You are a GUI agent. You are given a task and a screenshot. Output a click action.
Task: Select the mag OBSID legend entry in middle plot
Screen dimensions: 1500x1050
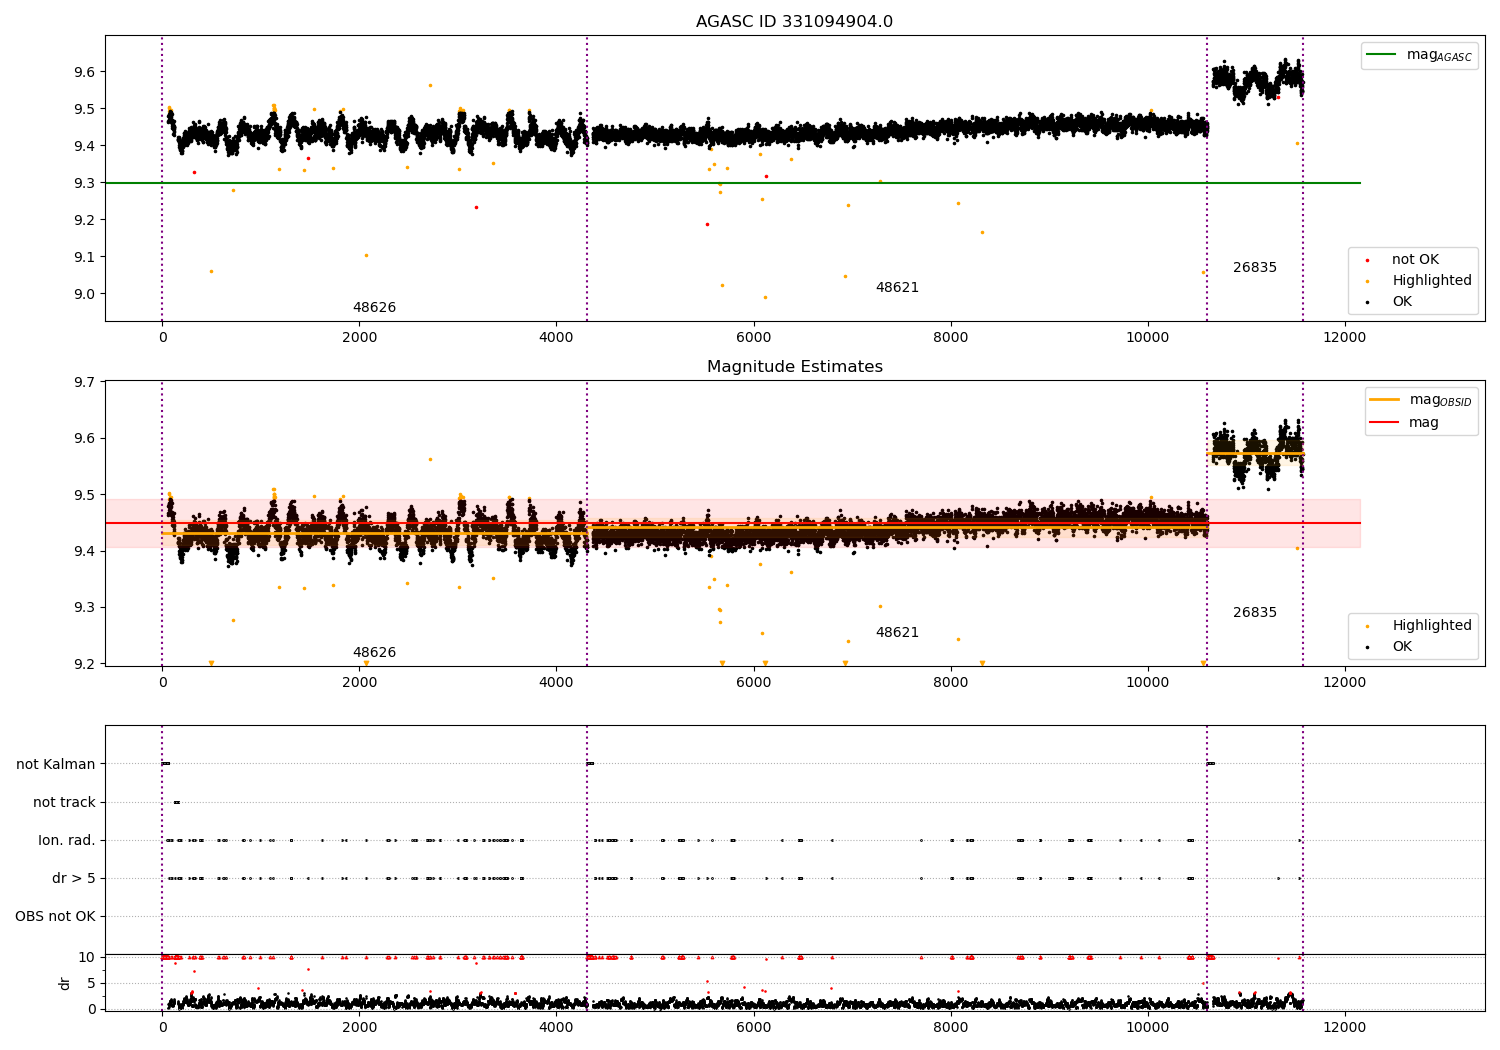1421,400
